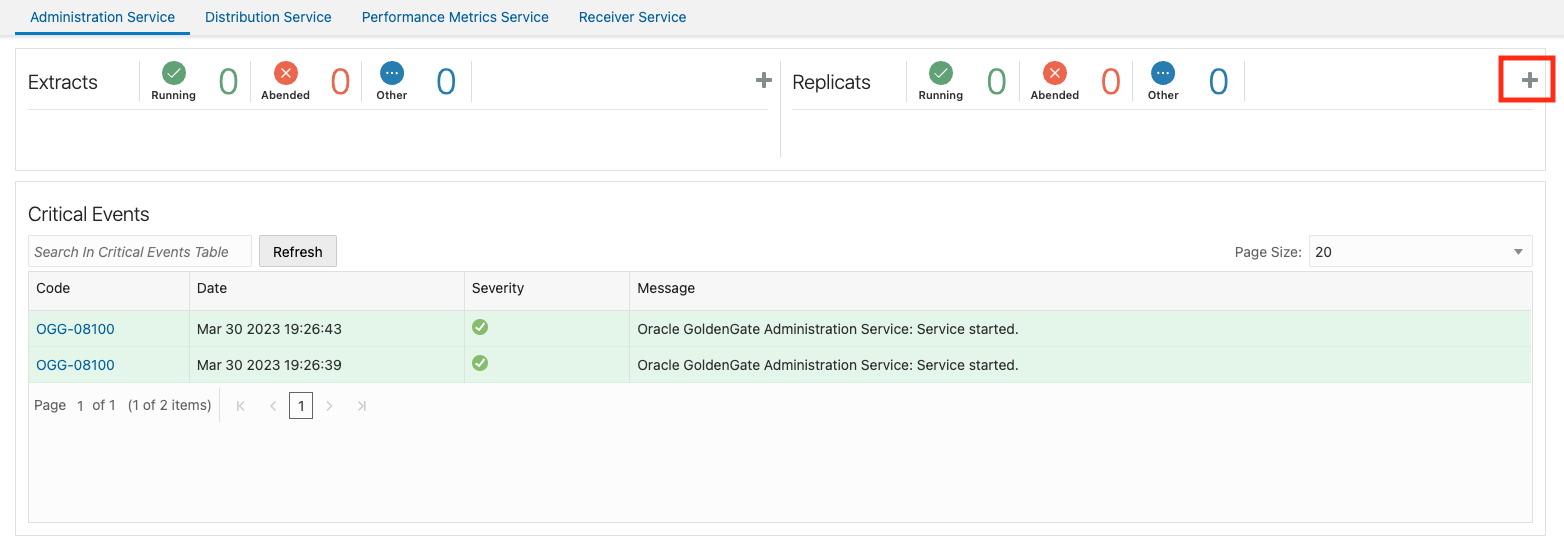The image size is (1564, 555).
Task: Click the Replicats Running green checkmark icon
Action: [x=941, y=73]
